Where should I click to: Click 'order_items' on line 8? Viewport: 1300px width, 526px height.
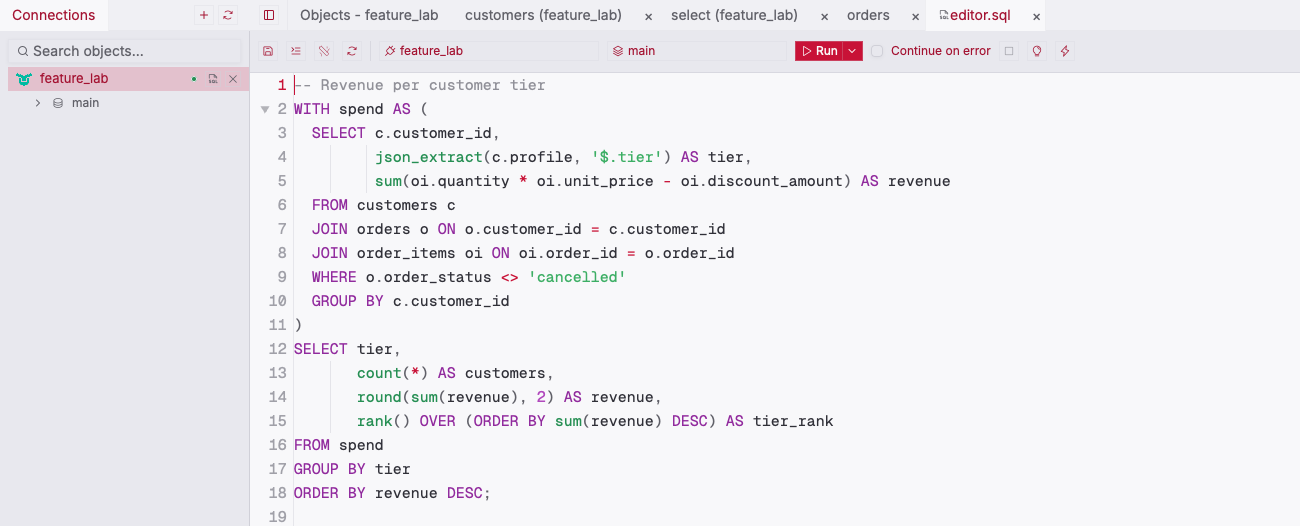406,253
